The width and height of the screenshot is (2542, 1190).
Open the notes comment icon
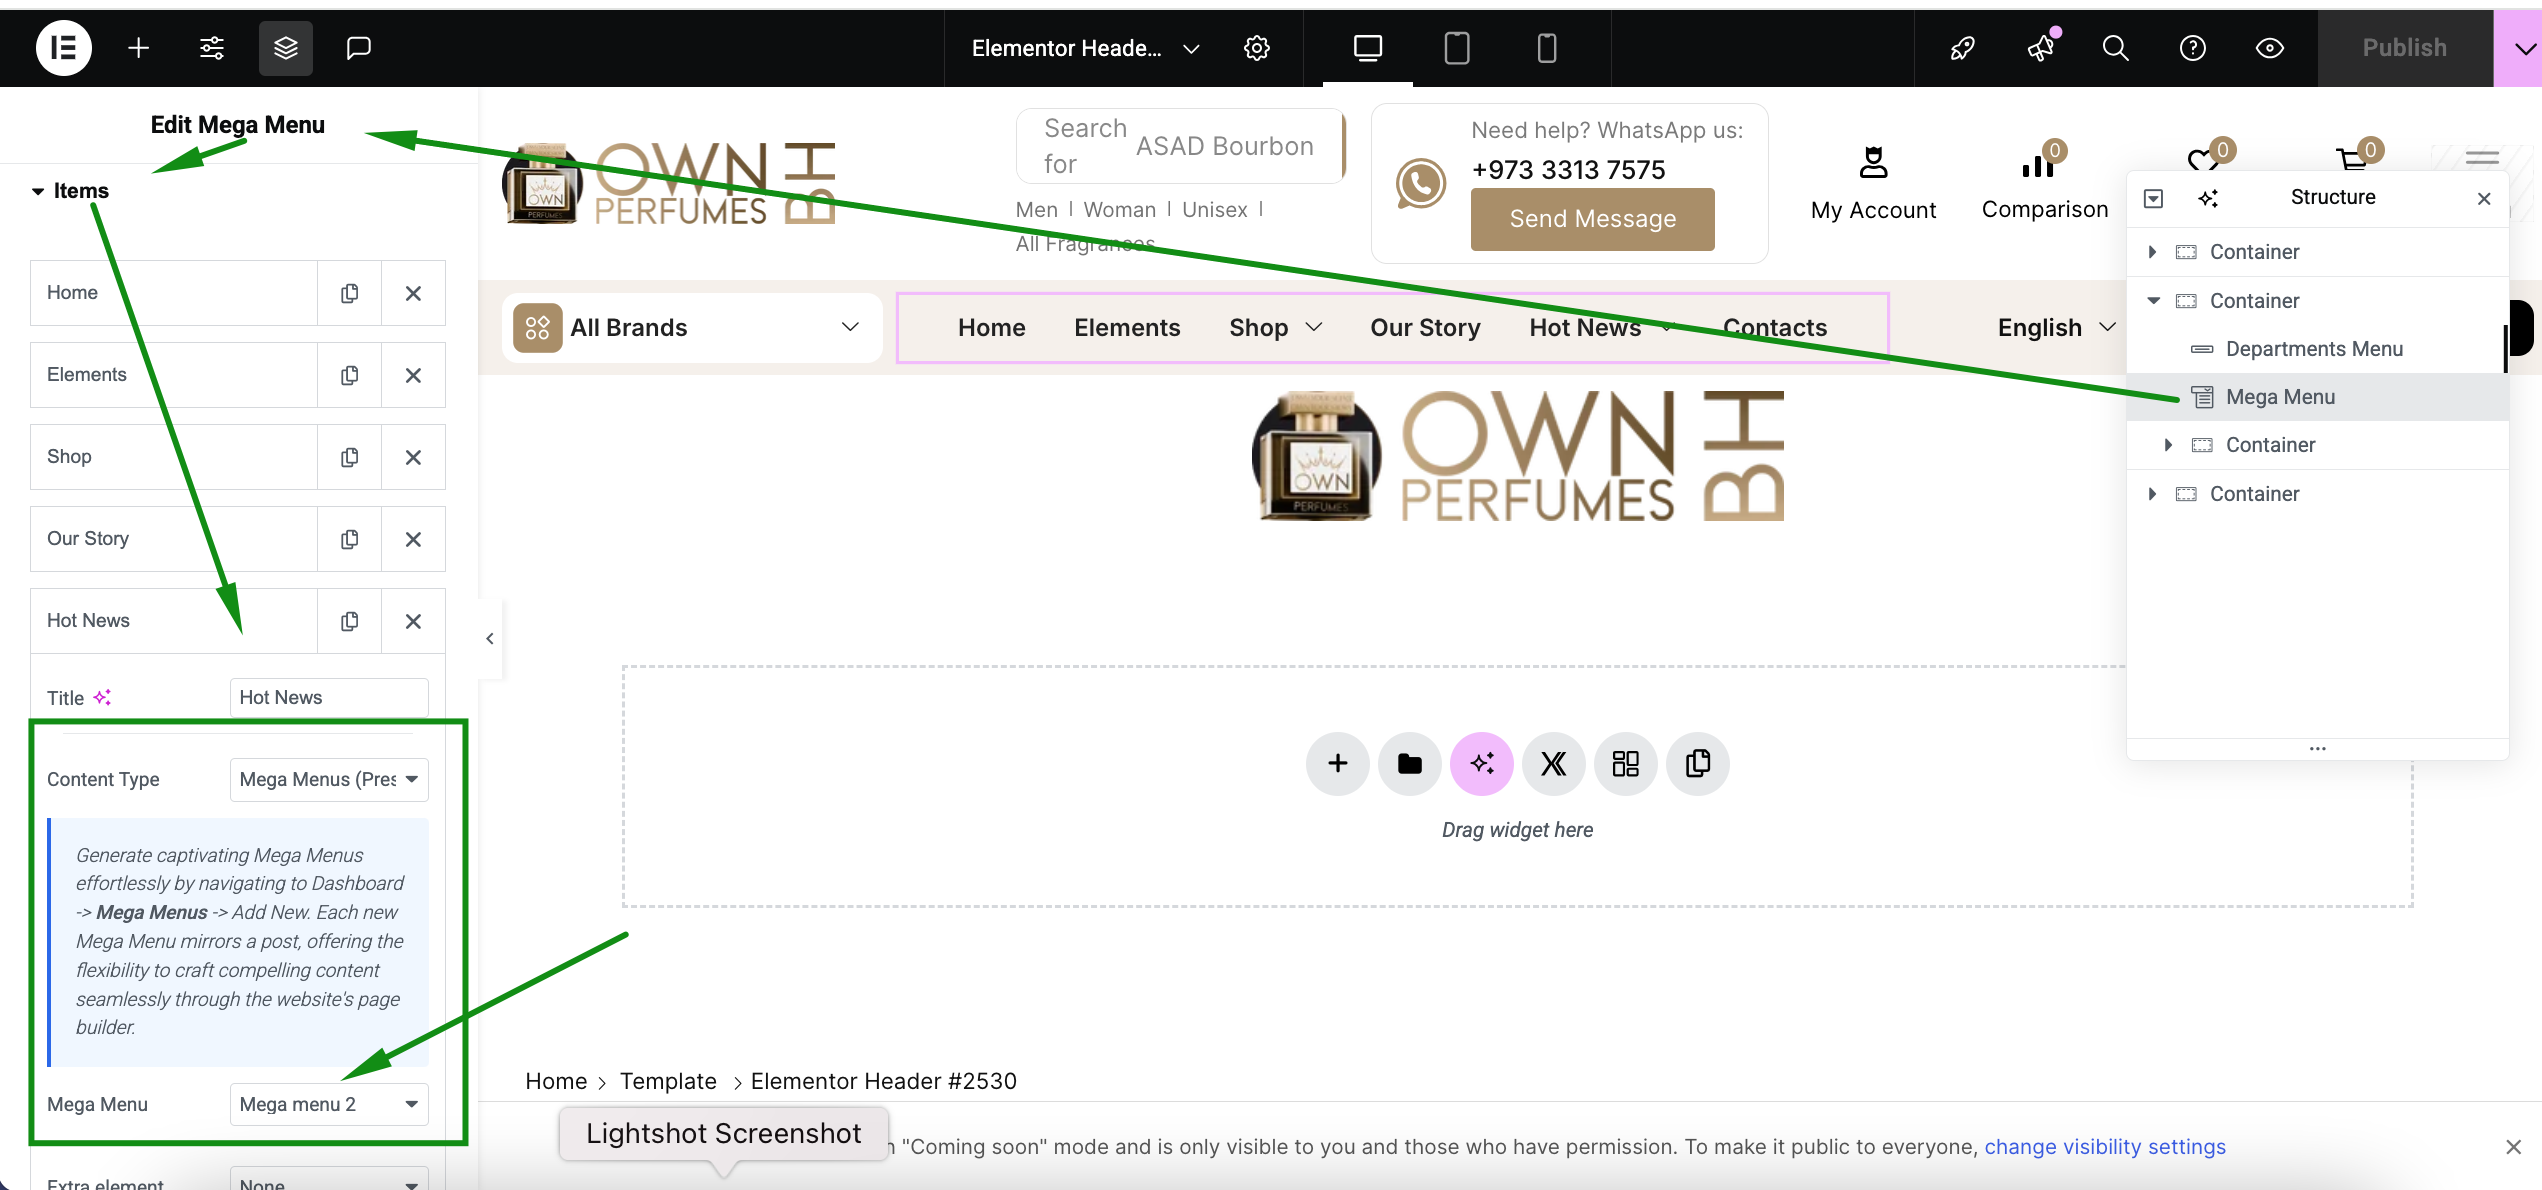point(358,47)
